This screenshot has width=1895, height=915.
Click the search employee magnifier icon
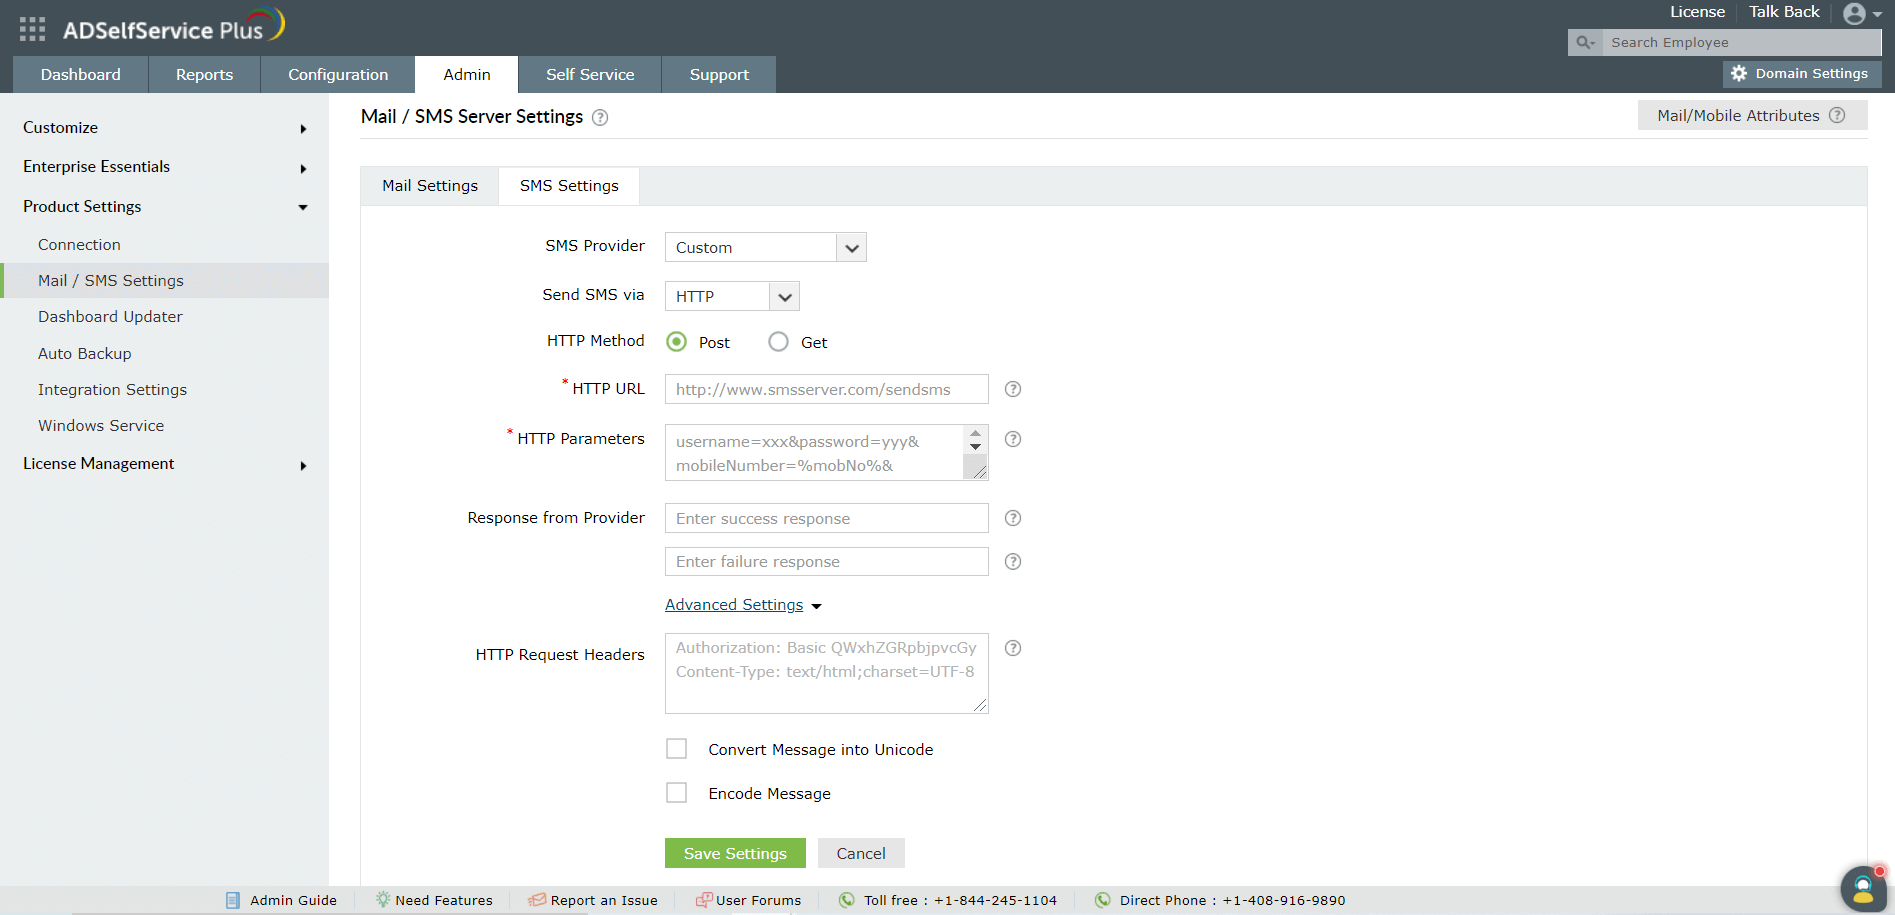tap(1584, 42)
